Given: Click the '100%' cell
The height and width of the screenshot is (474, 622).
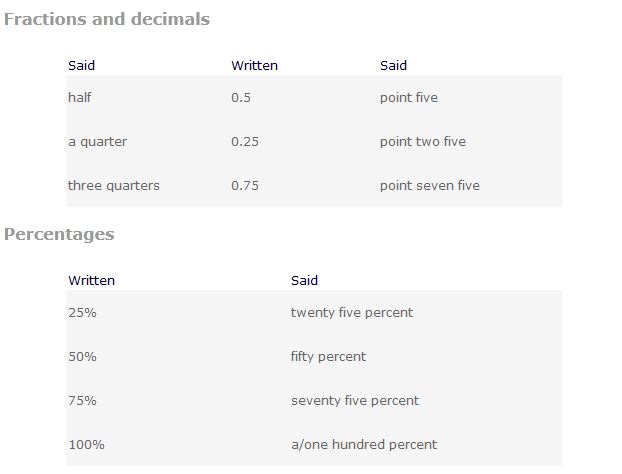Looking at the screenshot, I should 86,444.
